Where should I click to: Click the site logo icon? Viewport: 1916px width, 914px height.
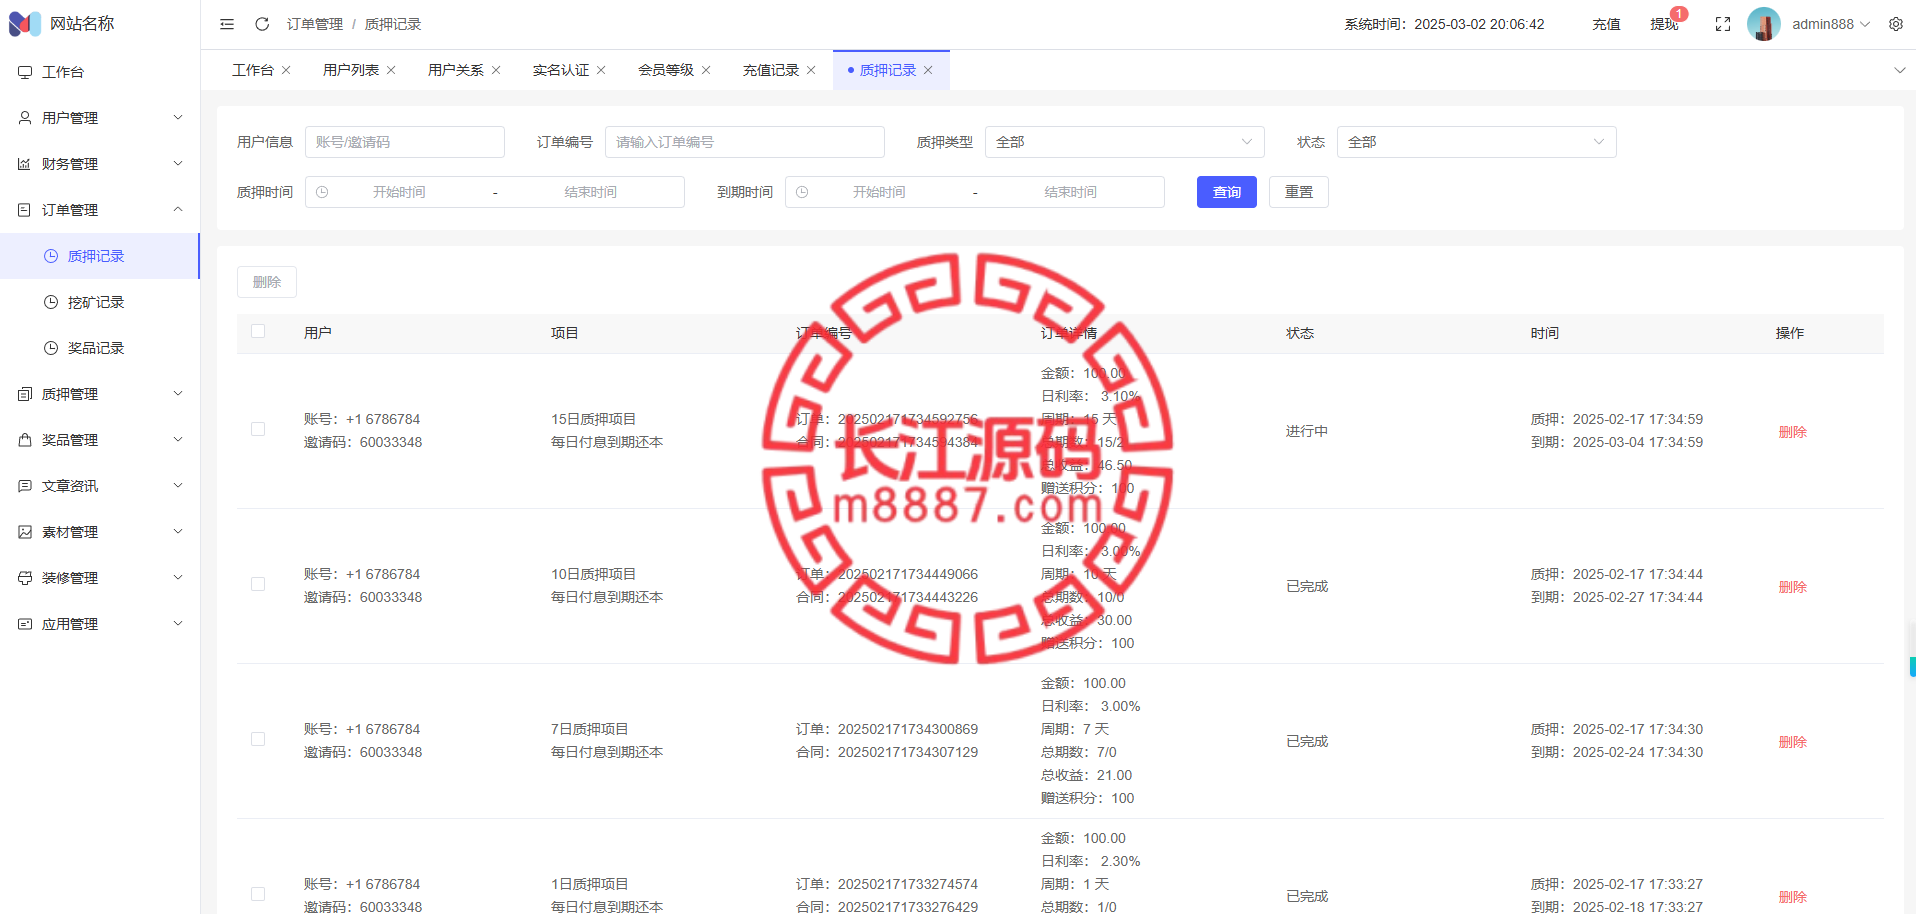coord(25,23)
